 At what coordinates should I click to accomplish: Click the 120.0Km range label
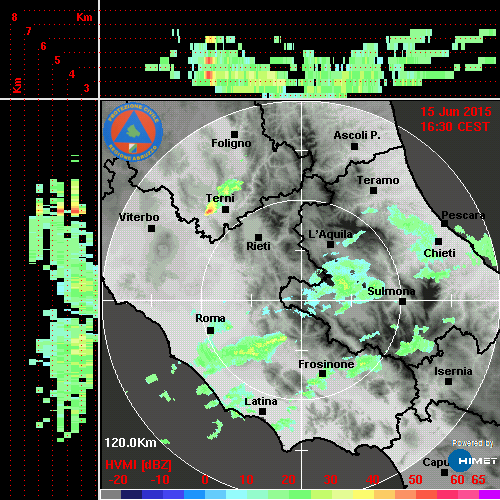click(x=130, y=443)
